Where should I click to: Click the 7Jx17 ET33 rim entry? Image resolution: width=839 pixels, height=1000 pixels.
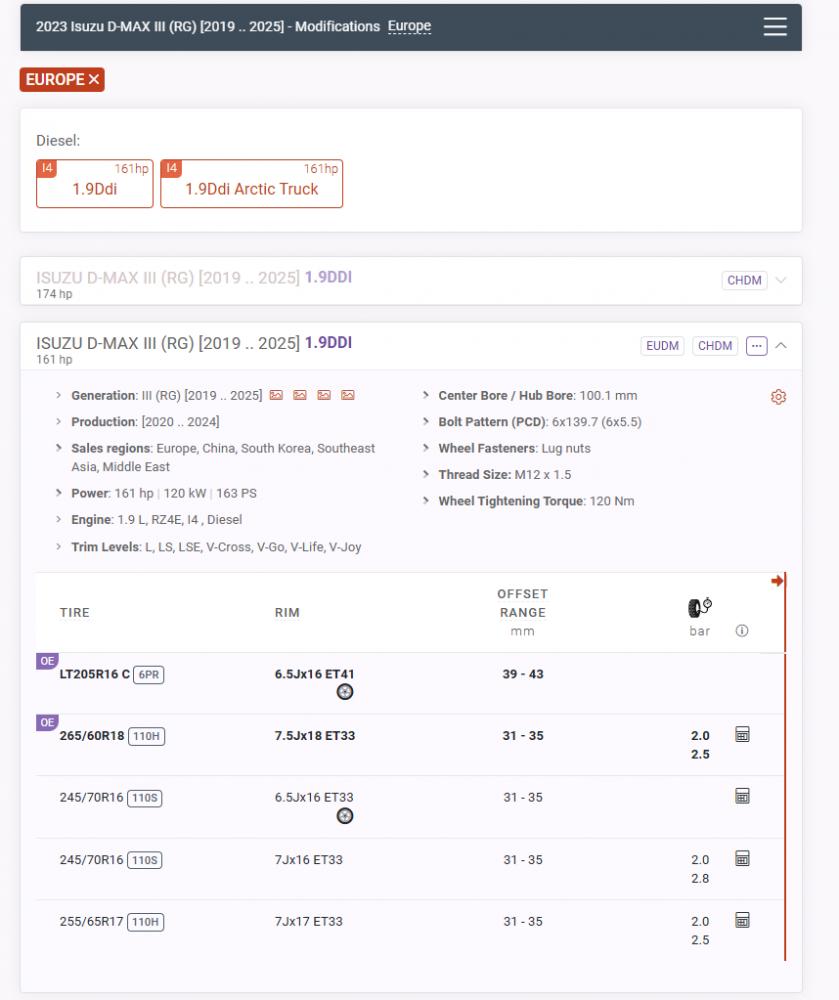click(308, 921)
